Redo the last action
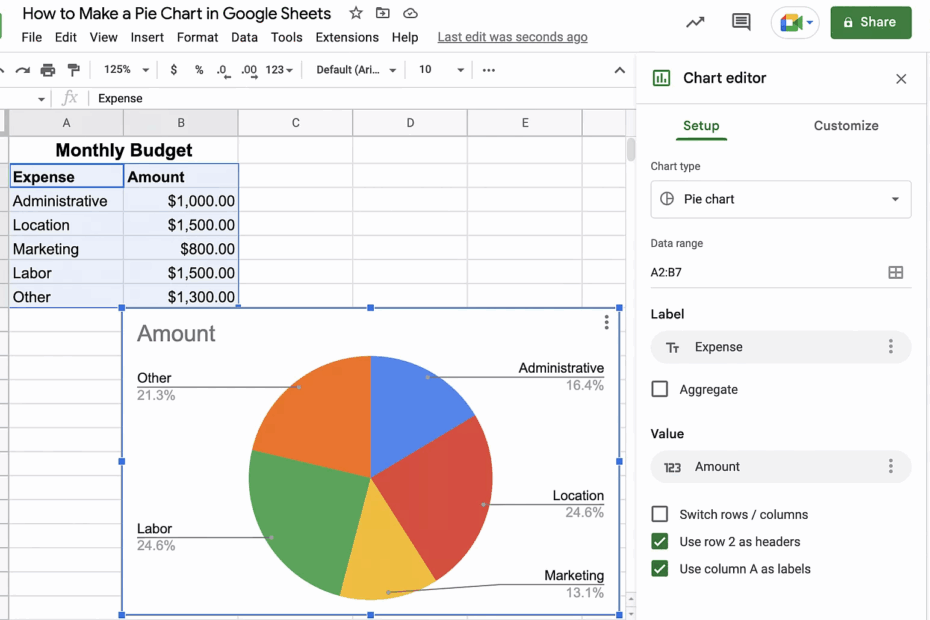930x620 pixels. click(x=23, y=70)
